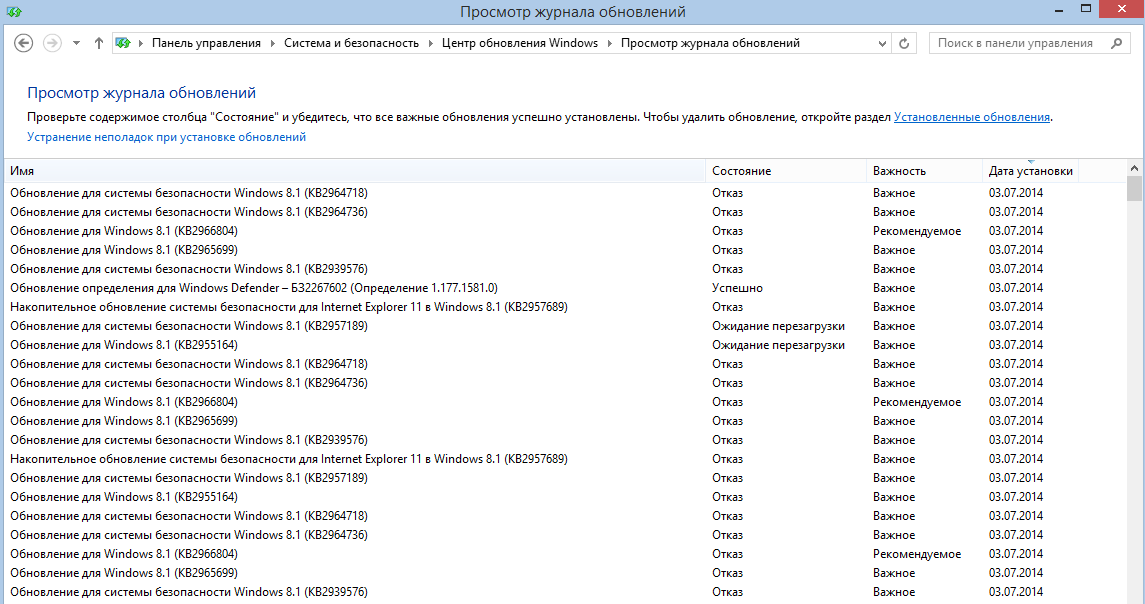This screenshot has height=604, width=1145.
Task: Open Система и безопасность breadcrumb
Action: [351, 43]
